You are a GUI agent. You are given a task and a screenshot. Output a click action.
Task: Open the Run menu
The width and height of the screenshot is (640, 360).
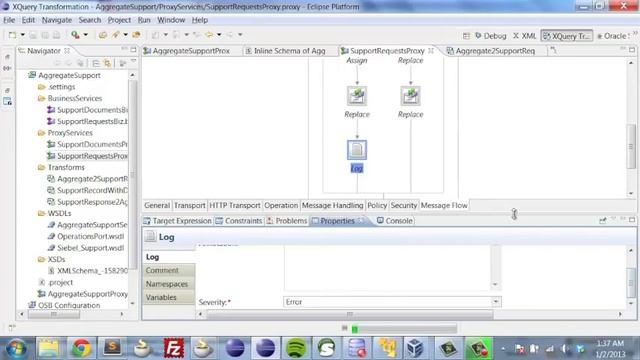pos(144,20)
